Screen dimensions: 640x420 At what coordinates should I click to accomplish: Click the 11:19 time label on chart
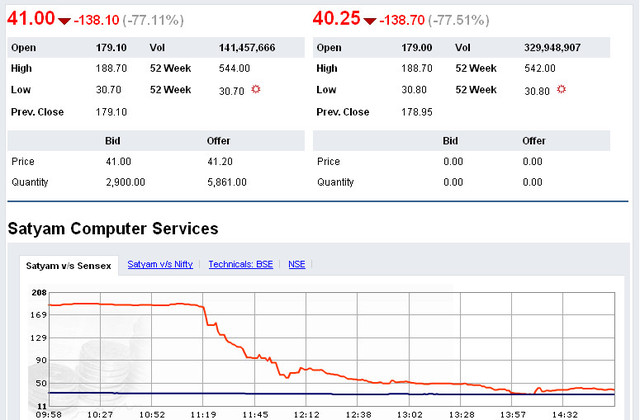203,415
